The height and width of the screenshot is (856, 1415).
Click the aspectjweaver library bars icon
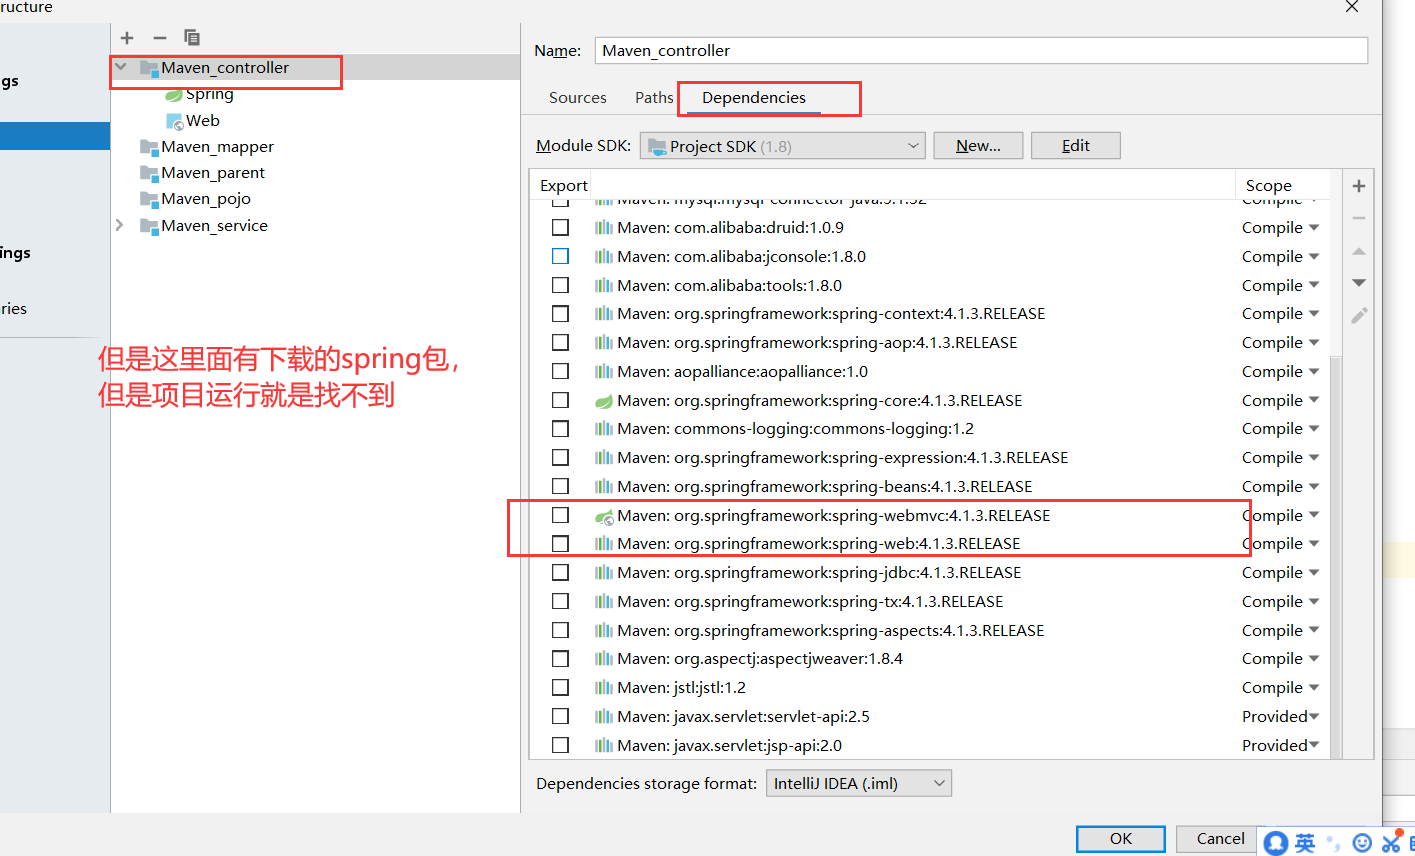(x=604, y=659)
